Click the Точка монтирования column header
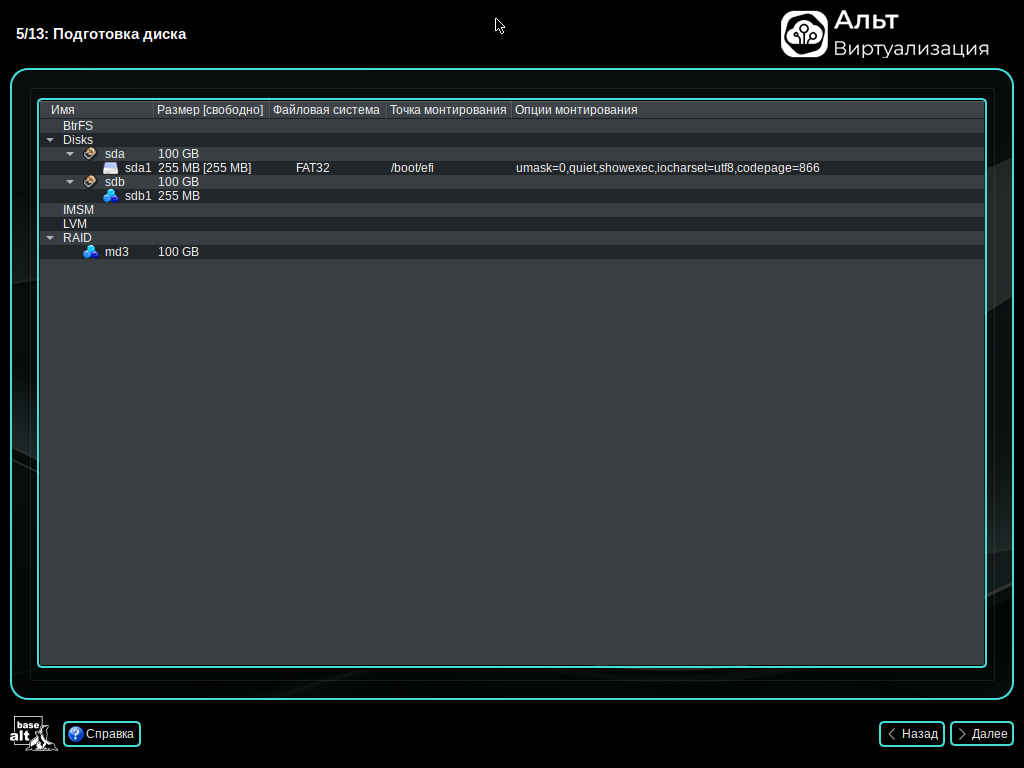Screen dimensions: 1024x768 coord(448,110)
